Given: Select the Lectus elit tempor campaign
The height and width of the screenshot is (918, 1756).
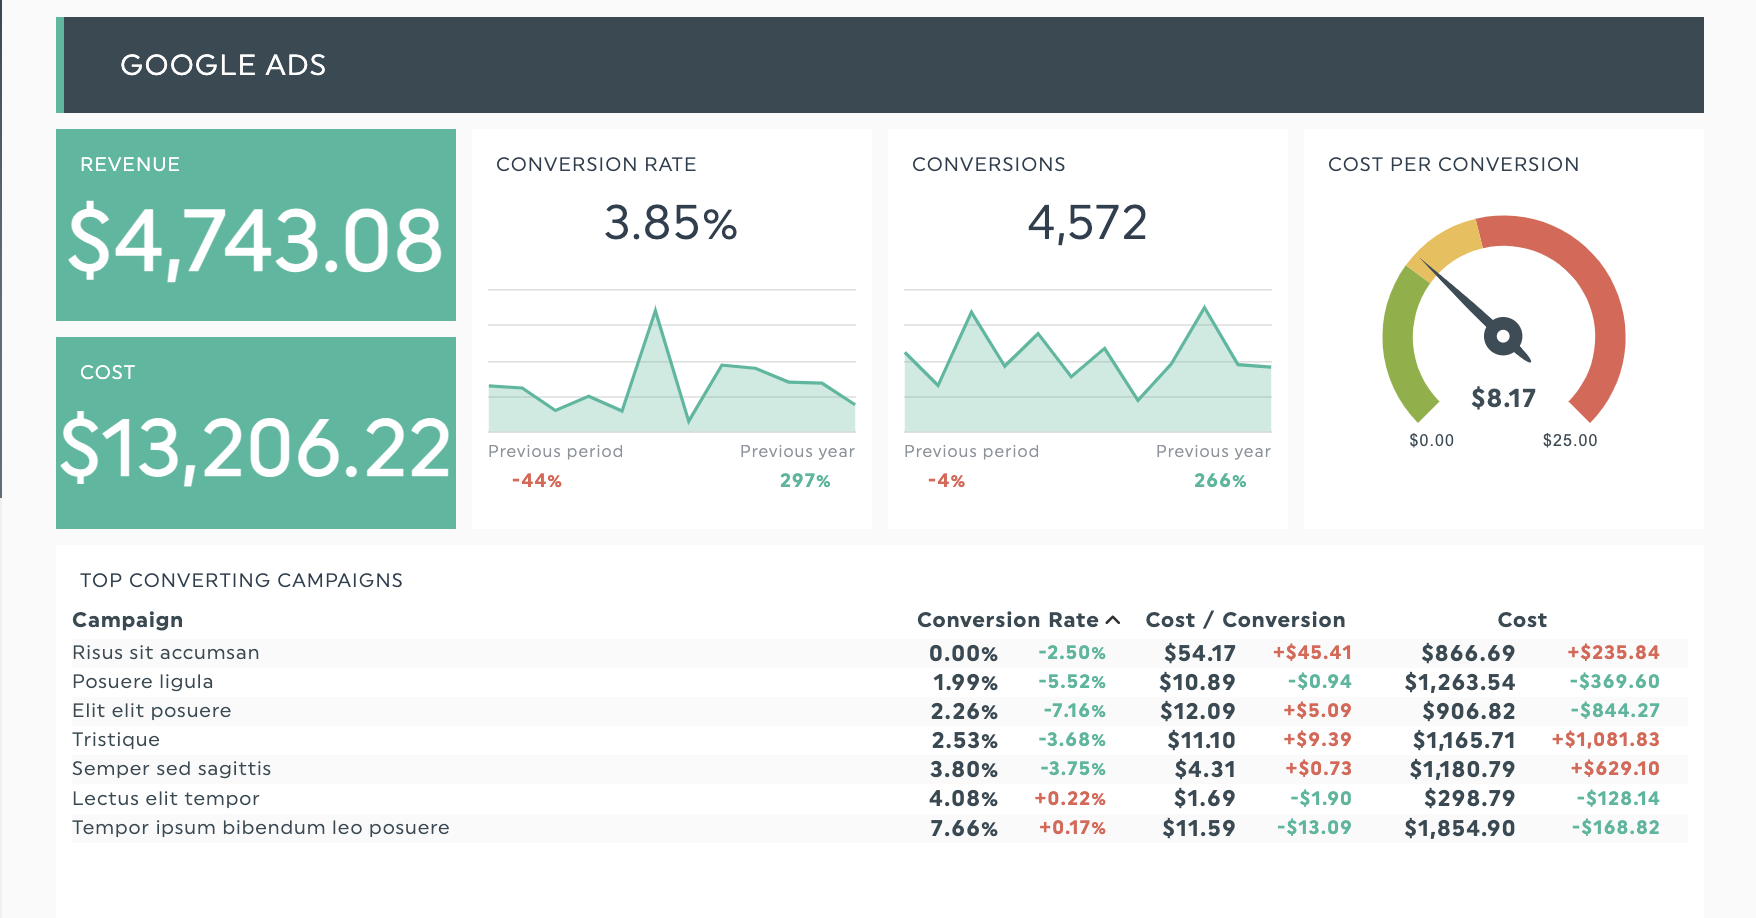Looking at the screenshot, I should pos(166,799).
